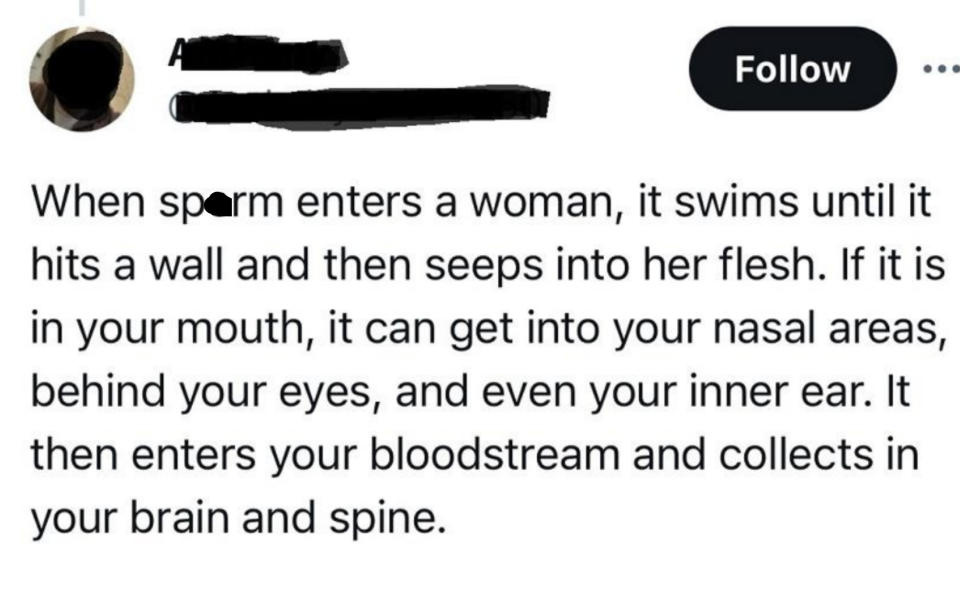The height and width of the screenshot is (589, 960).
Task: Expand the tweet by clicking its text
Action: (480, 360)
